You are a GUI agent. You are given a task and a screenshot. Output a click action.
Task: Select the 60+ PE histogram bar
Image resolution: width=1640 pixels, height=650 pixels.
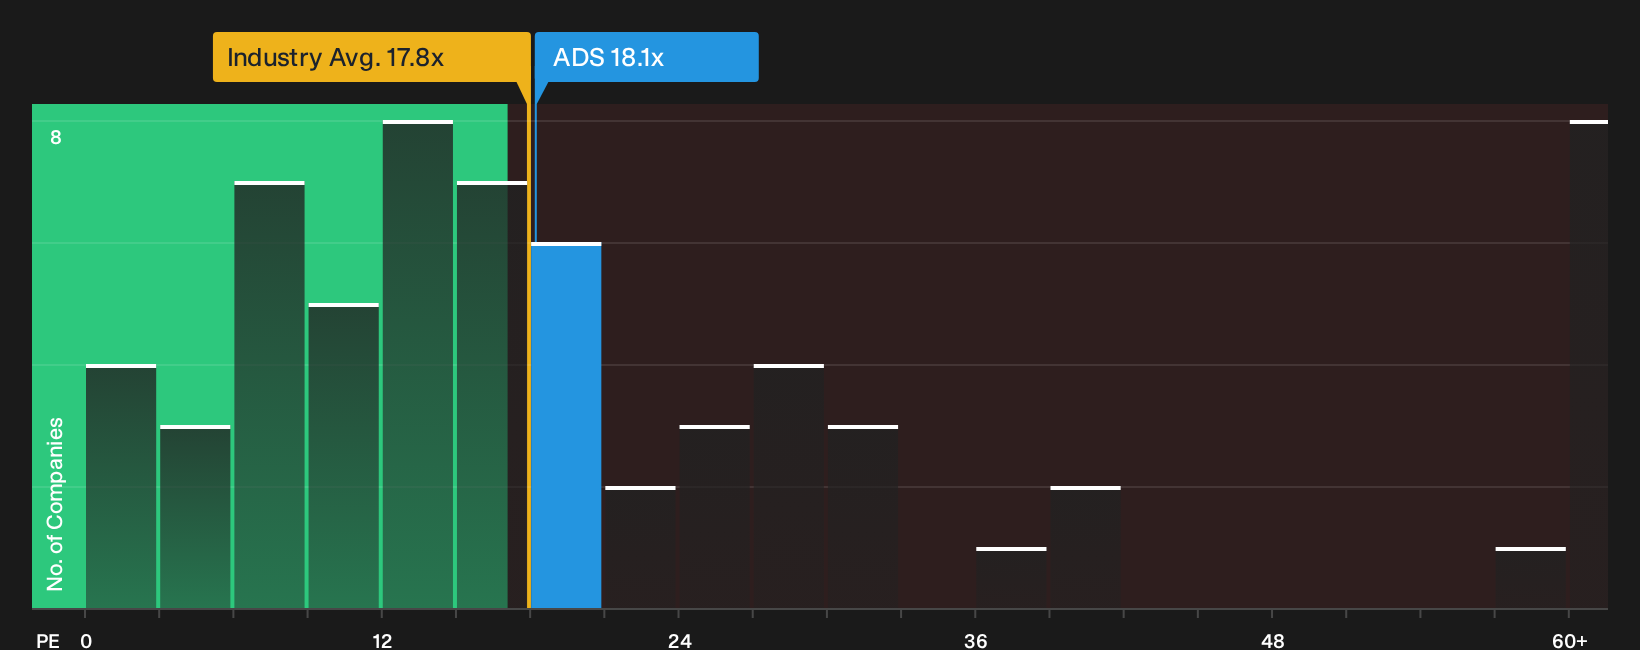tap(1588, 364)
